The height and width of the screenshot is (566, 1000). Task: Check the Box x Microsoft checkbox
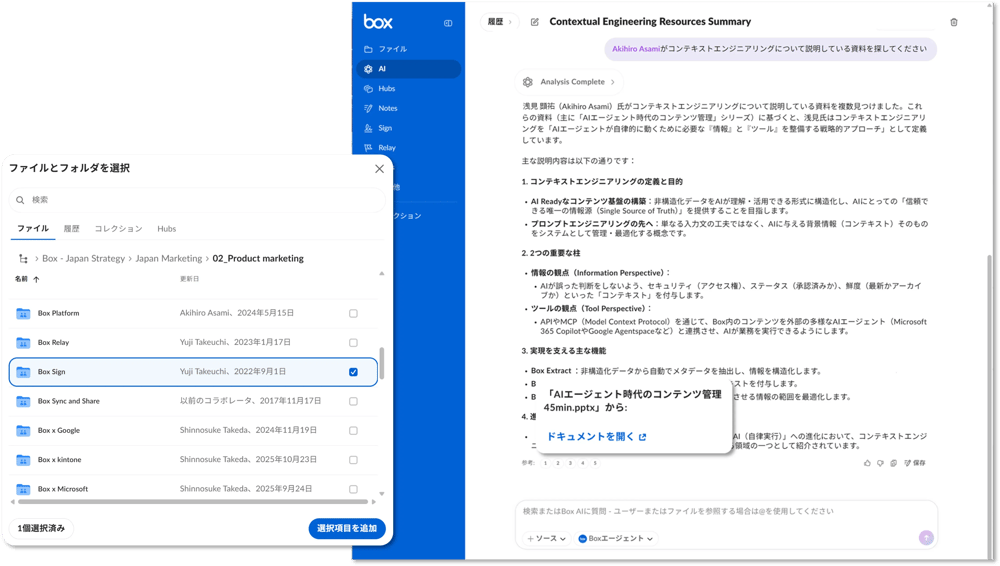(353, 489)
